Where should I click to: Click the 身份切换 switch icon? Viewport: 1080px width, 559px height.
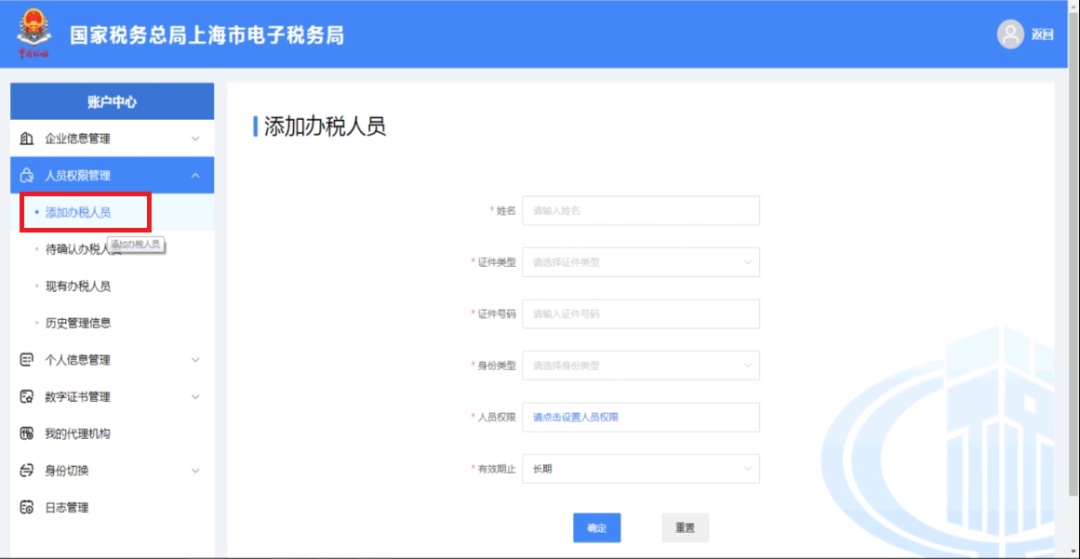[x=27, y=471]
